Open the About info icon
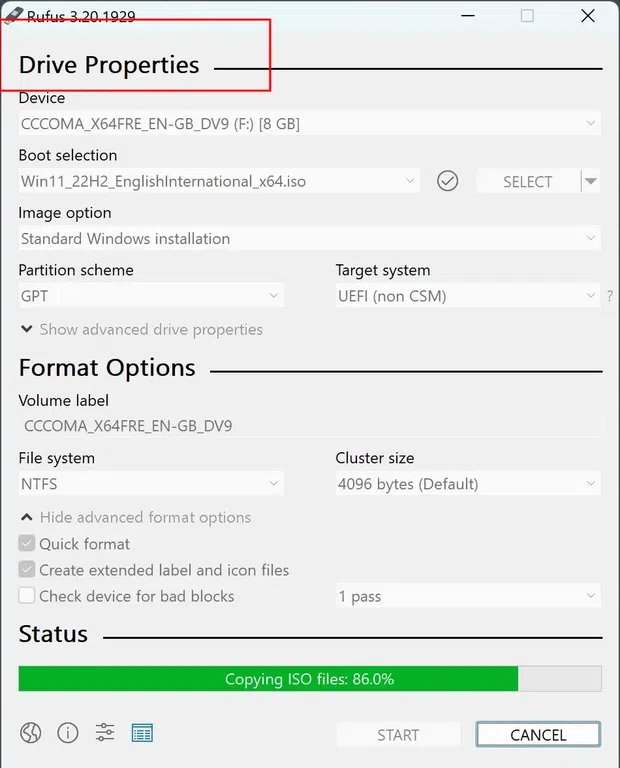The width and height of the screenshot is (620, 768). pyautogui.click(x=68, y=733)
